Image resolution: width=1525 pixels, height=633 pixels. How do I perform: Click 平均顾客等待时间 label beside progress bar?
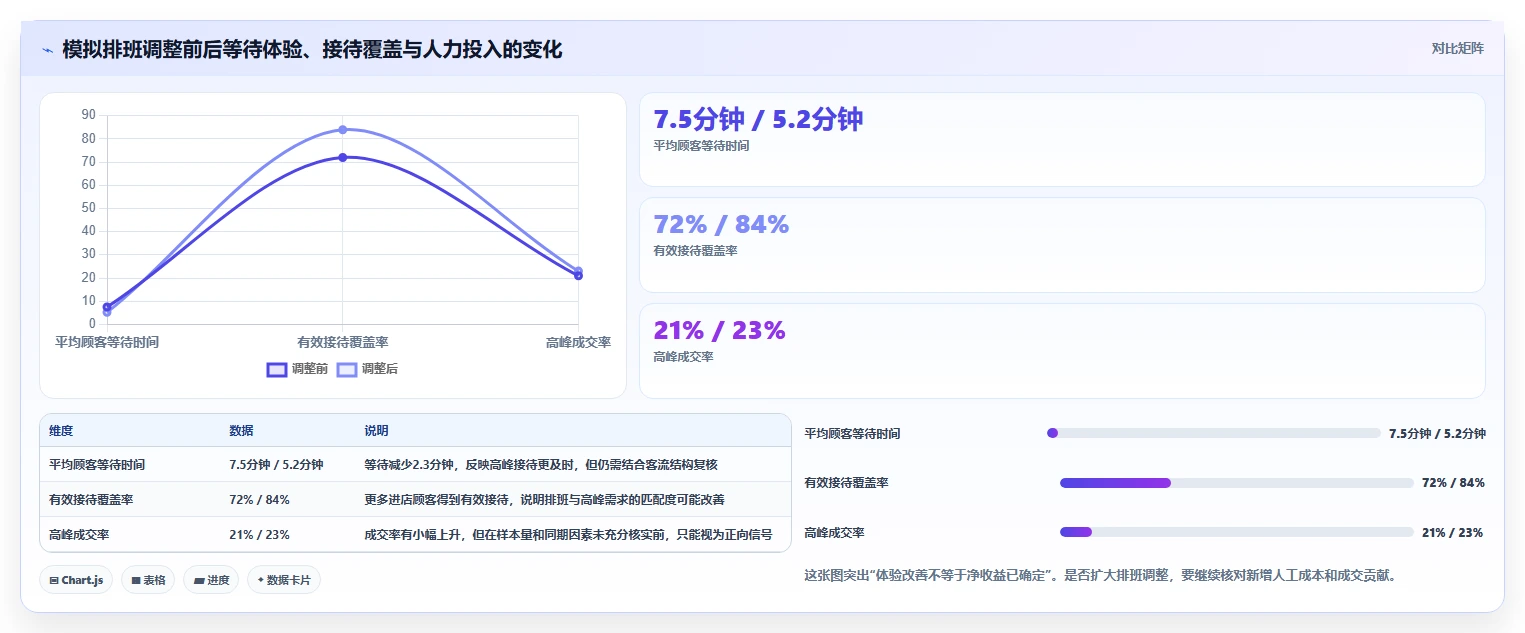[852, 434]
